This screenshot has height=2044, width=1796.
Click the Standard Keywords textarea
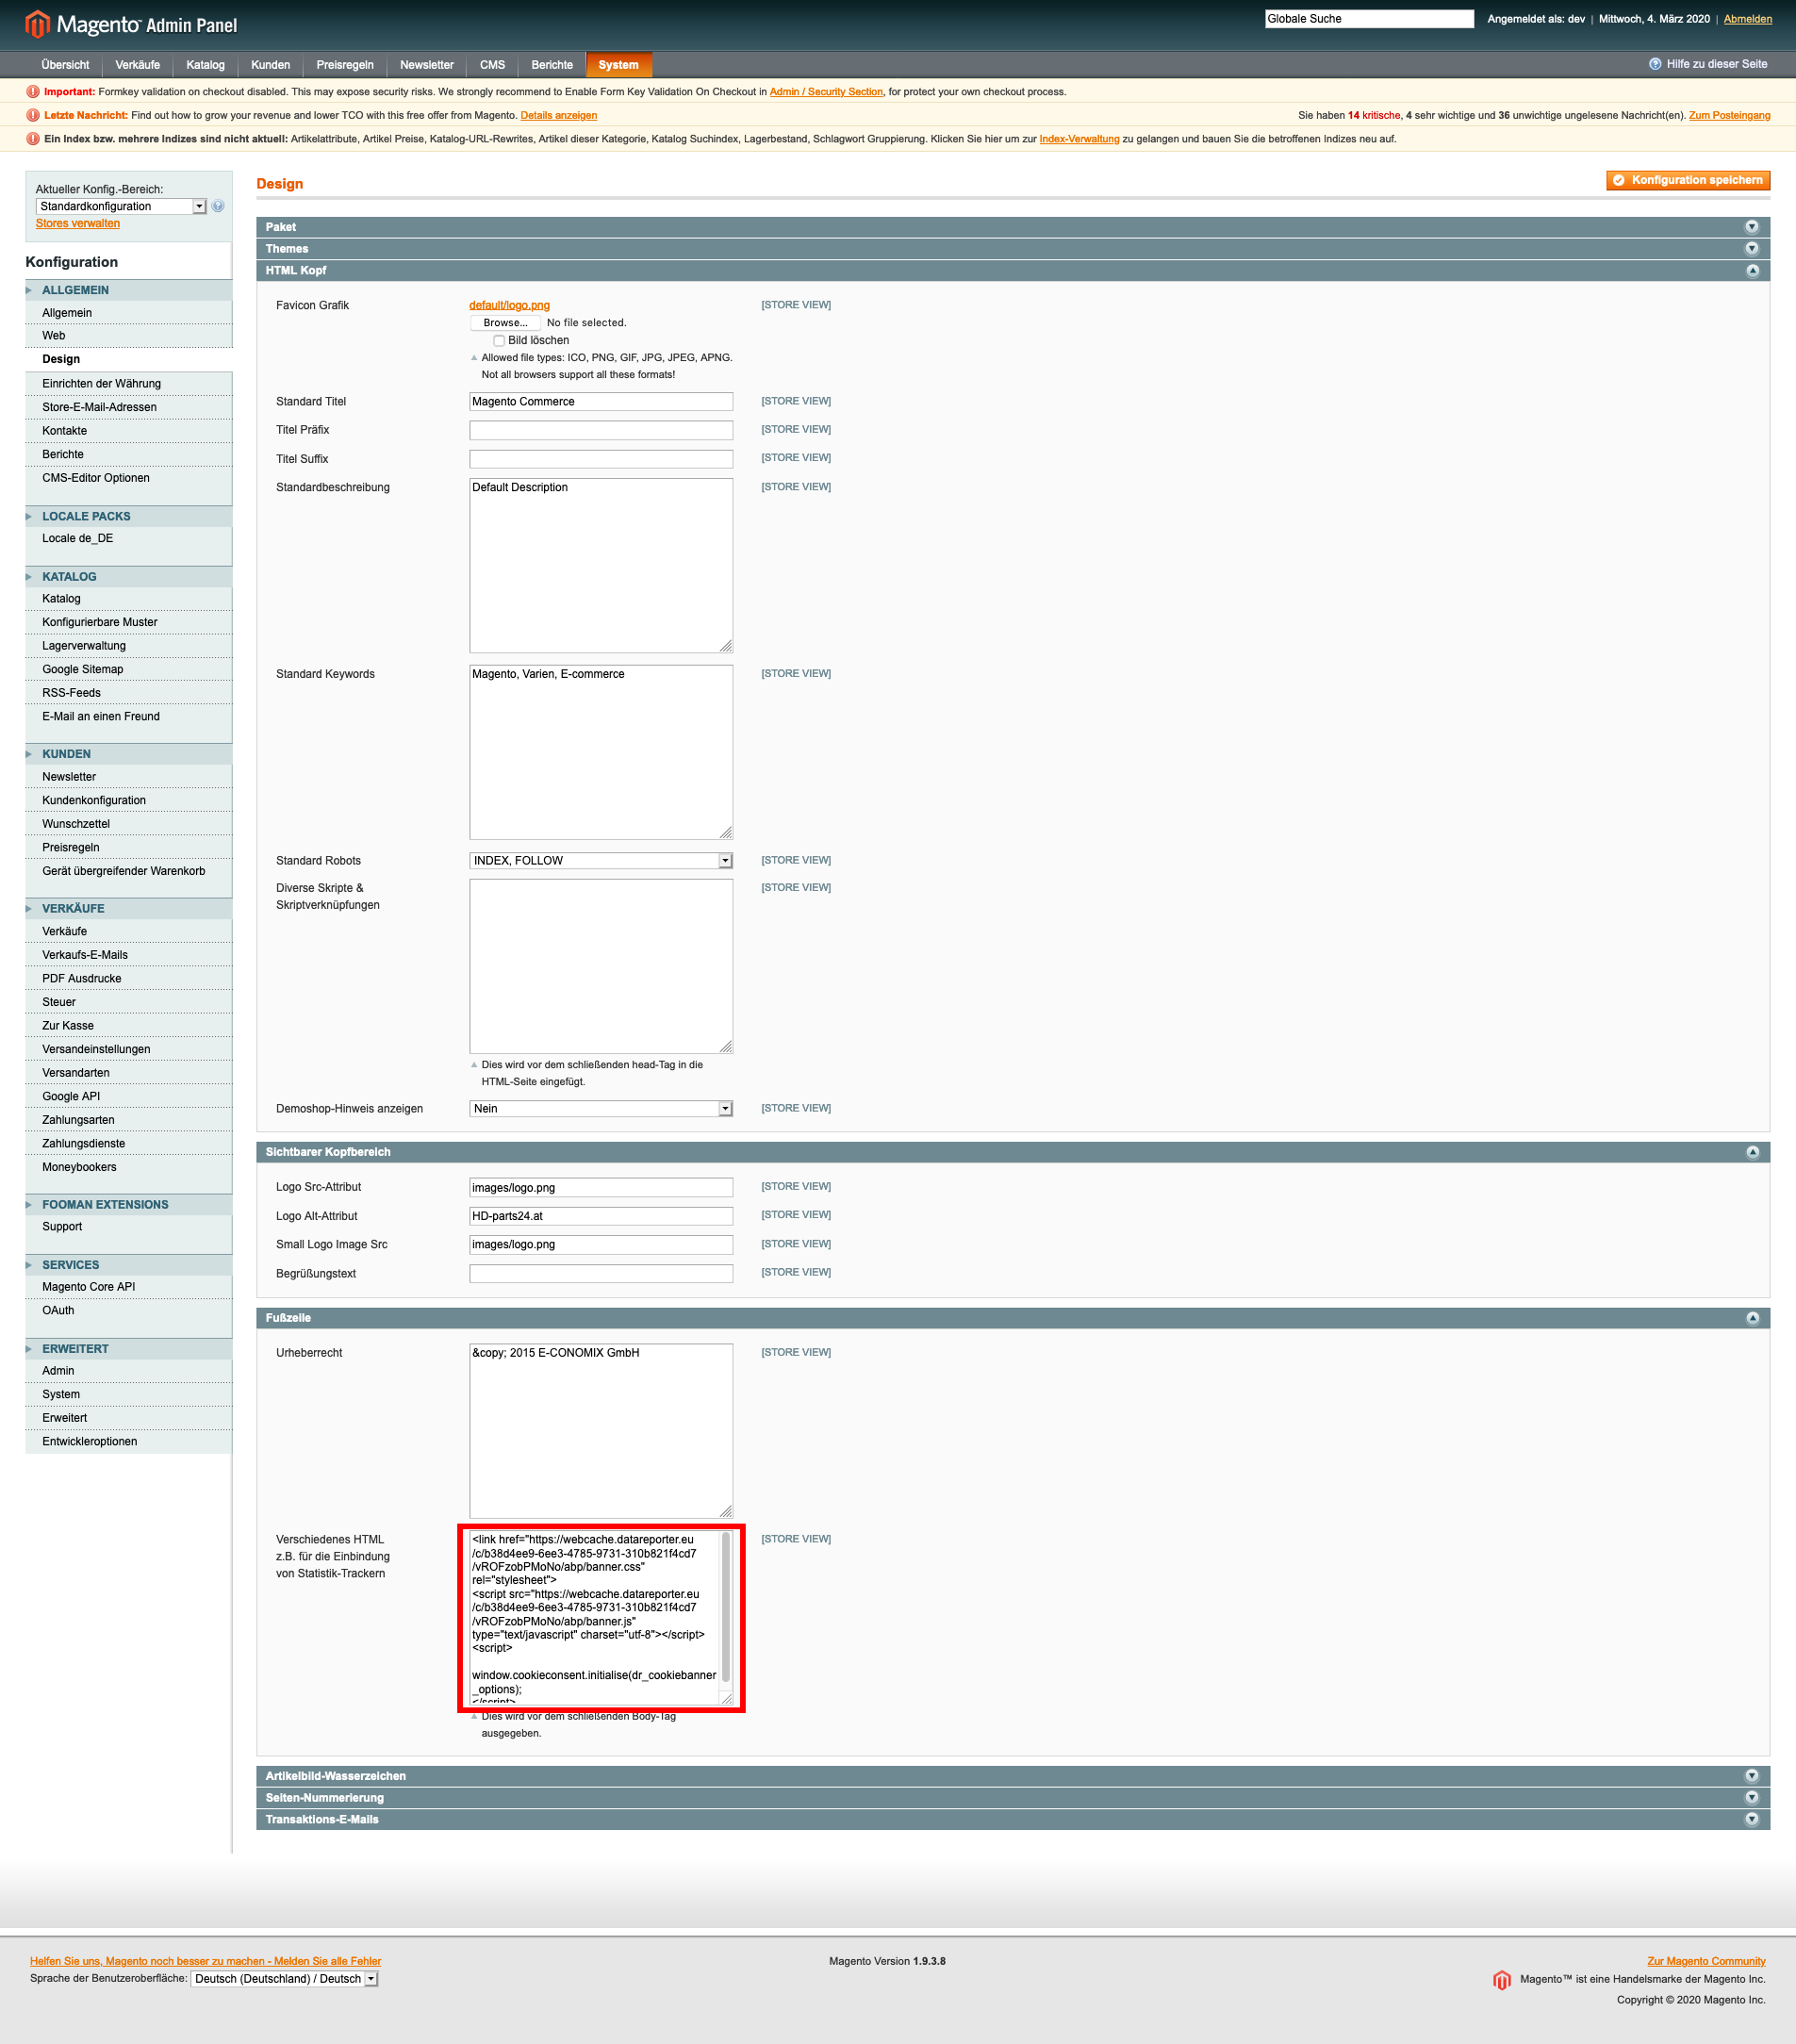(x=601, y=752)
